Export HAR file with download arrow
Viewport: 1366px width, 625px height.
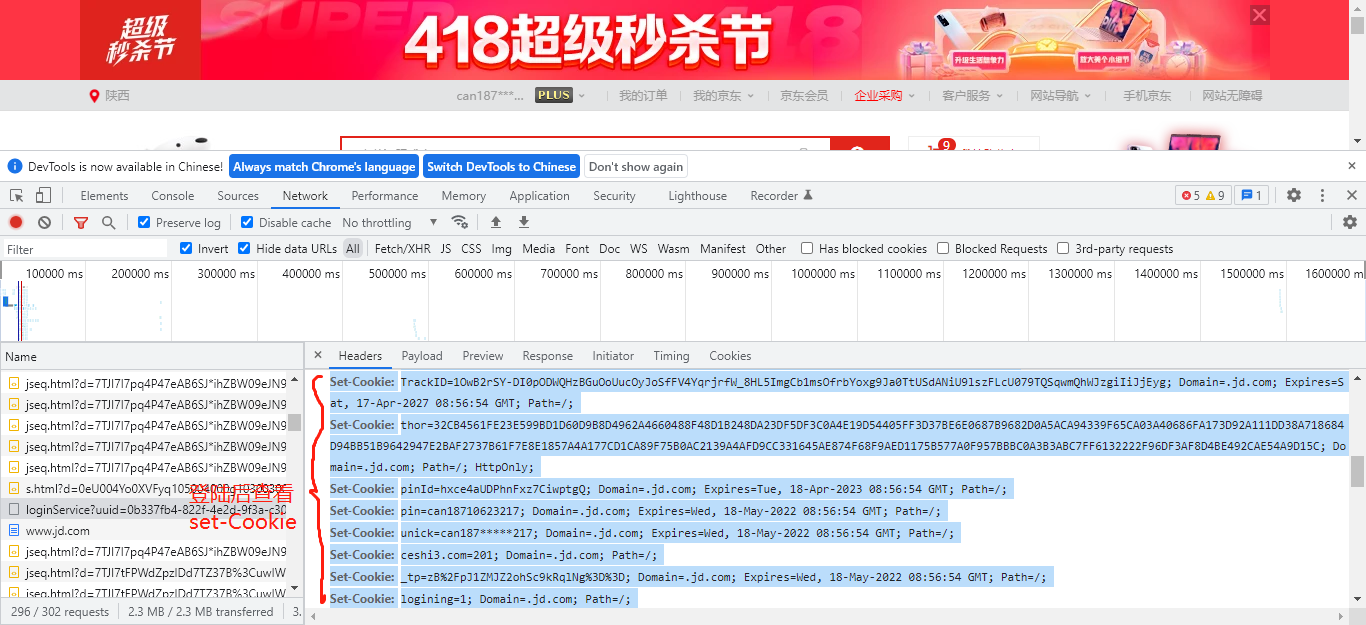[x=523, y=222]
